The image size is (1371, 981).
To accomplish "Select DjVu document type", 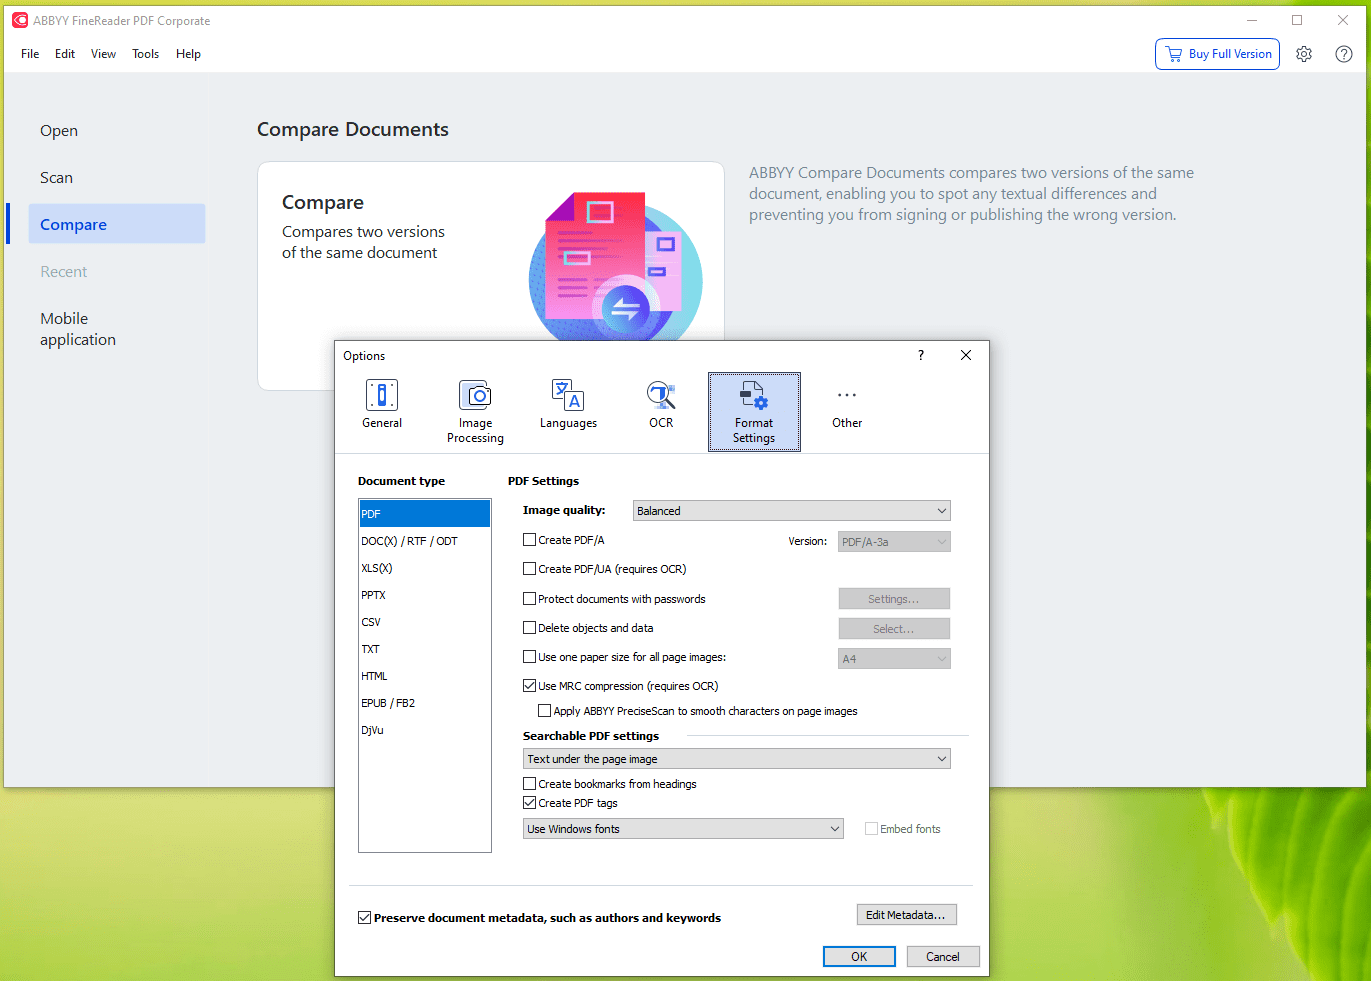I will 425,730.
